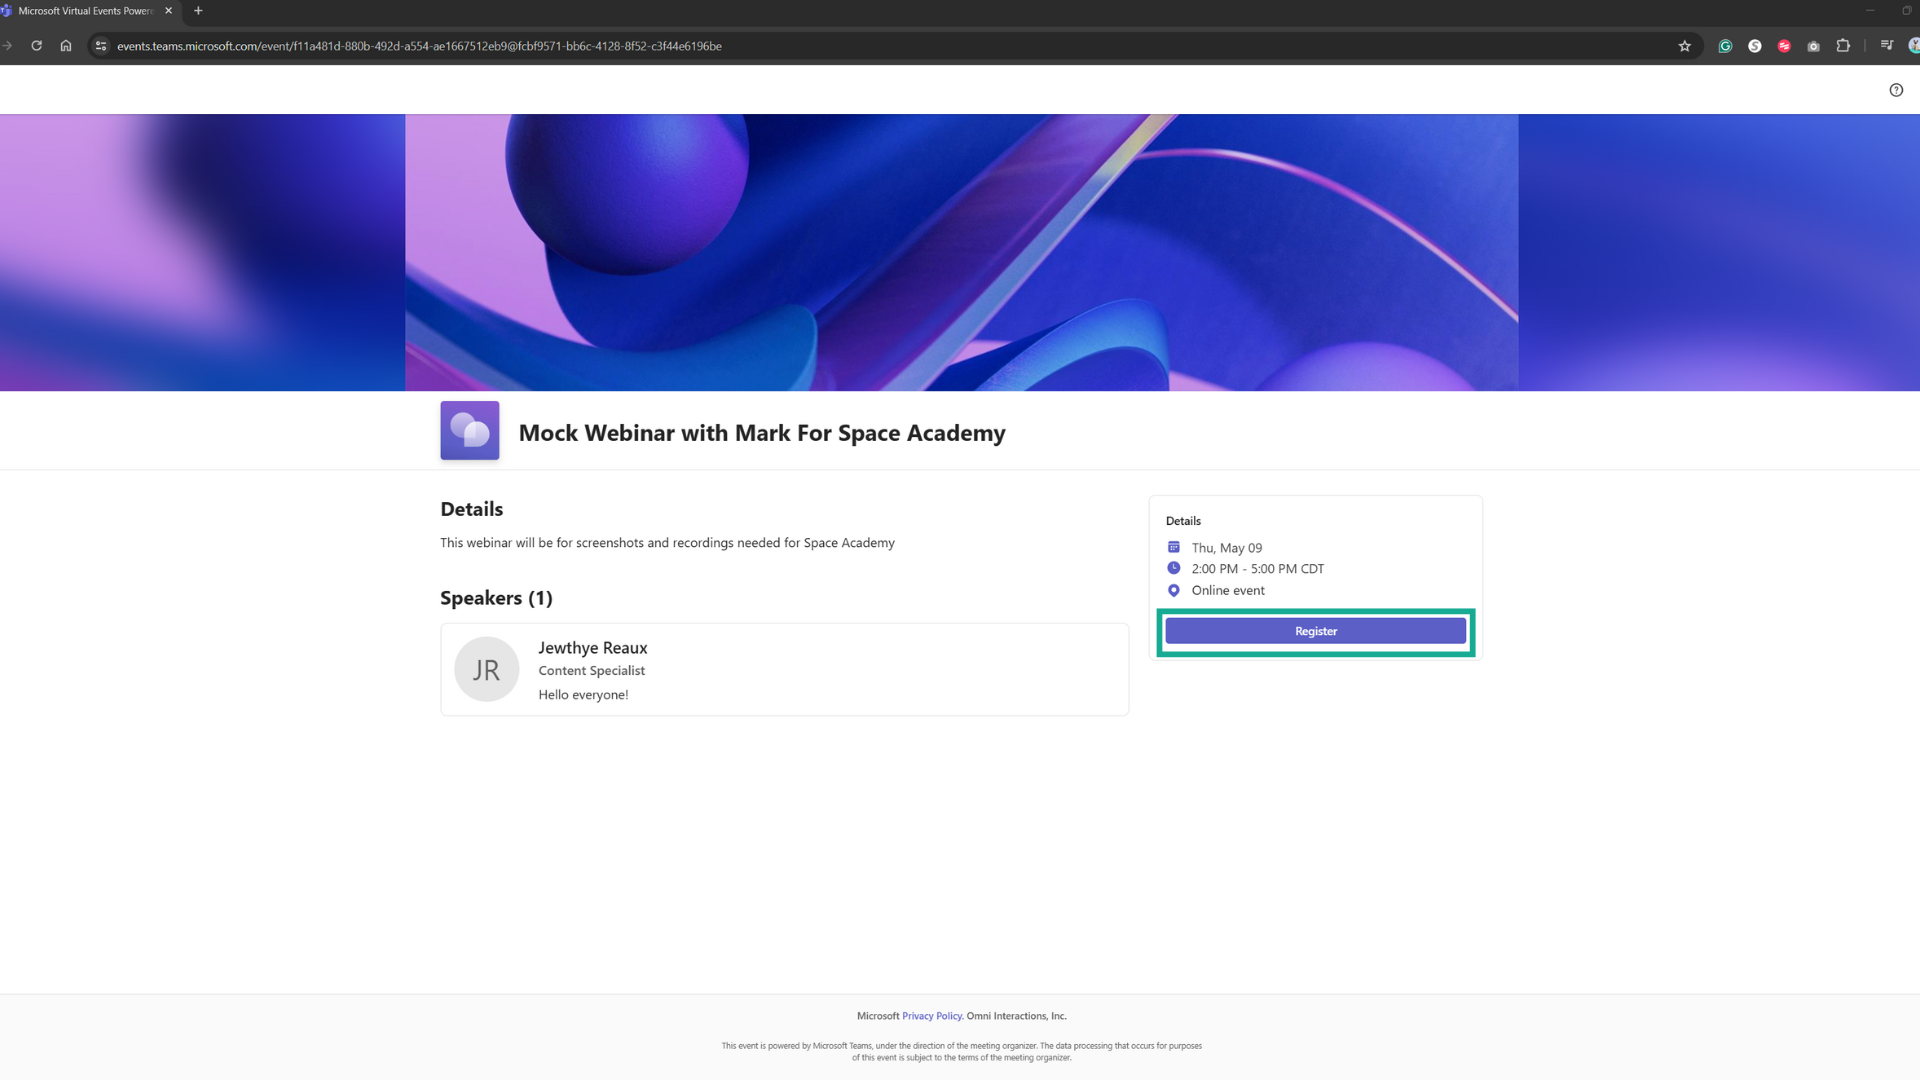Open the Microsoft Privacy Policy link
Image resolution: width=1920 pixels, height=1080 pixels.
932,1016
